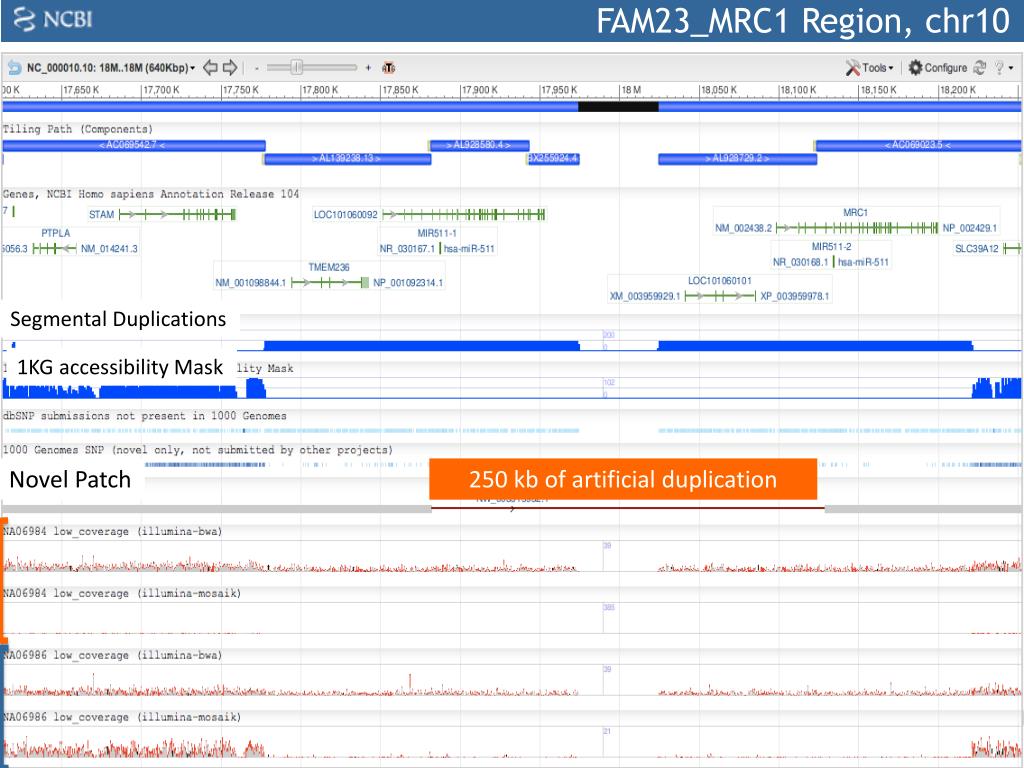Select transcript NR_030167.1

(407, 248)
